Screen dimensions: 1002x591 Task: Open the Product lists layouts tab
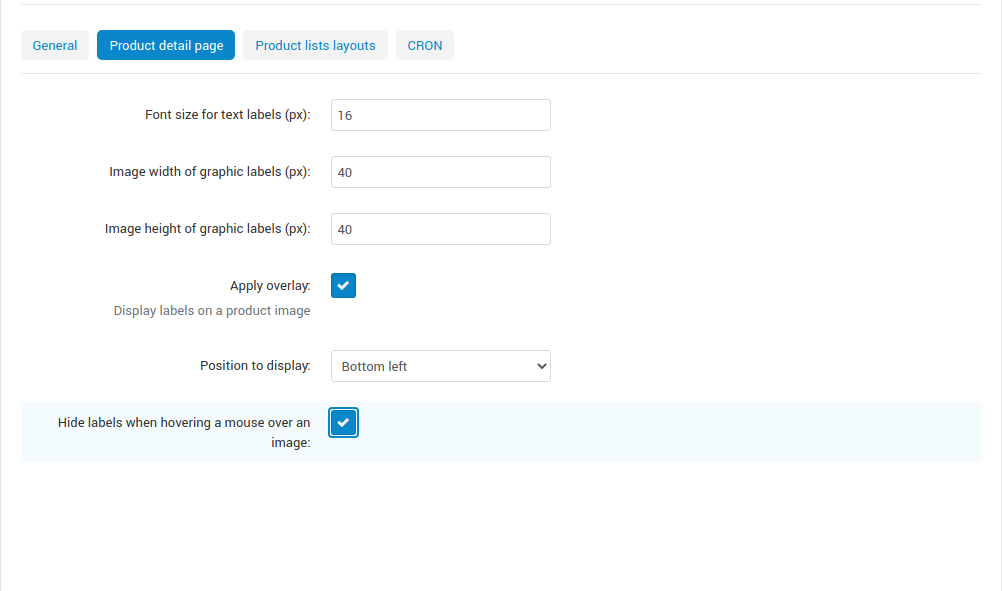tap(315, 45)
